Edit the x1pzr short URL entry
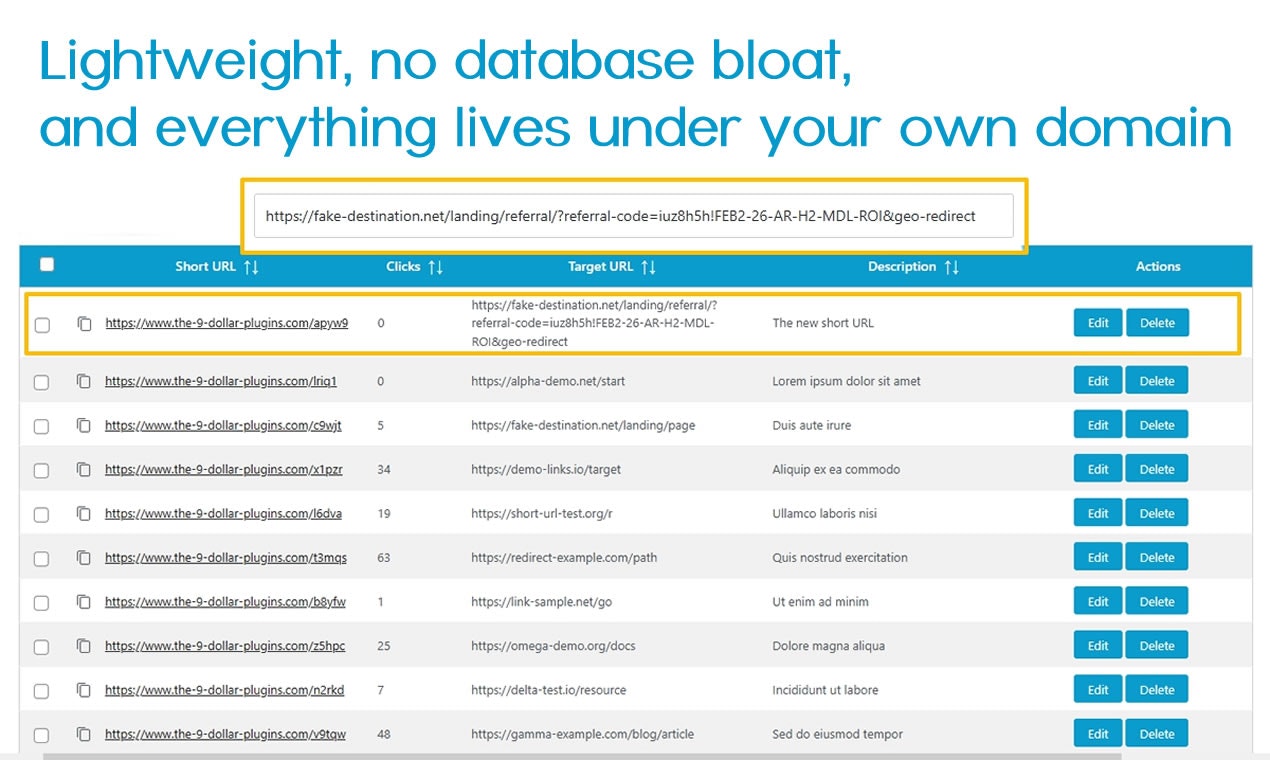This screenshot has height=760, width=1270. (x=1098, y=469)
